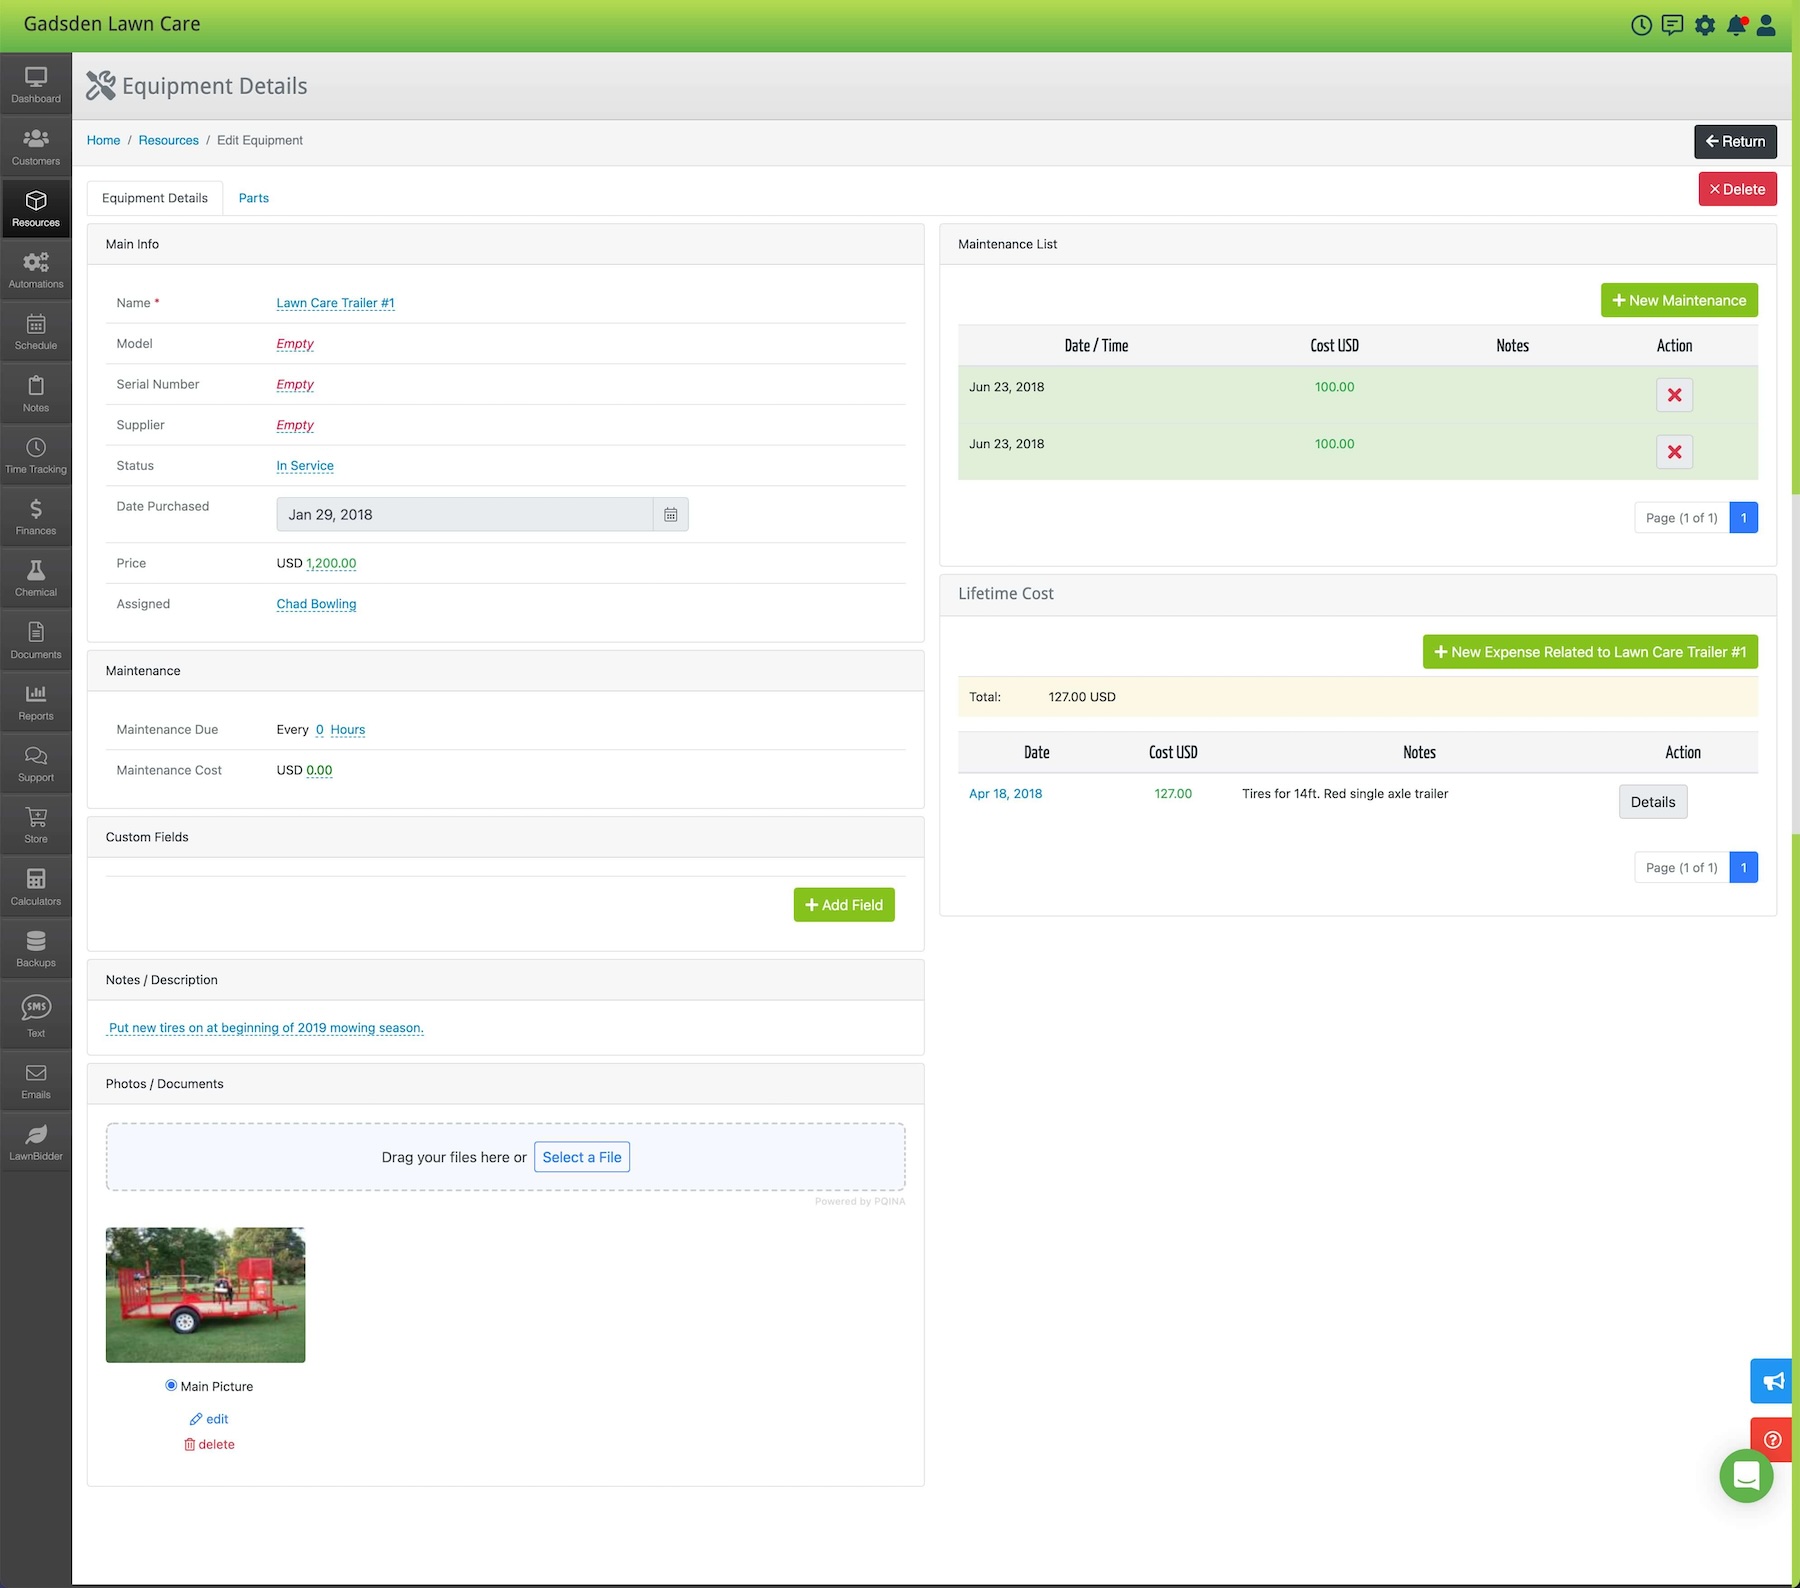Open the chat support bubble
Viewport: 1800px width, 1588px height.
1746,1475
